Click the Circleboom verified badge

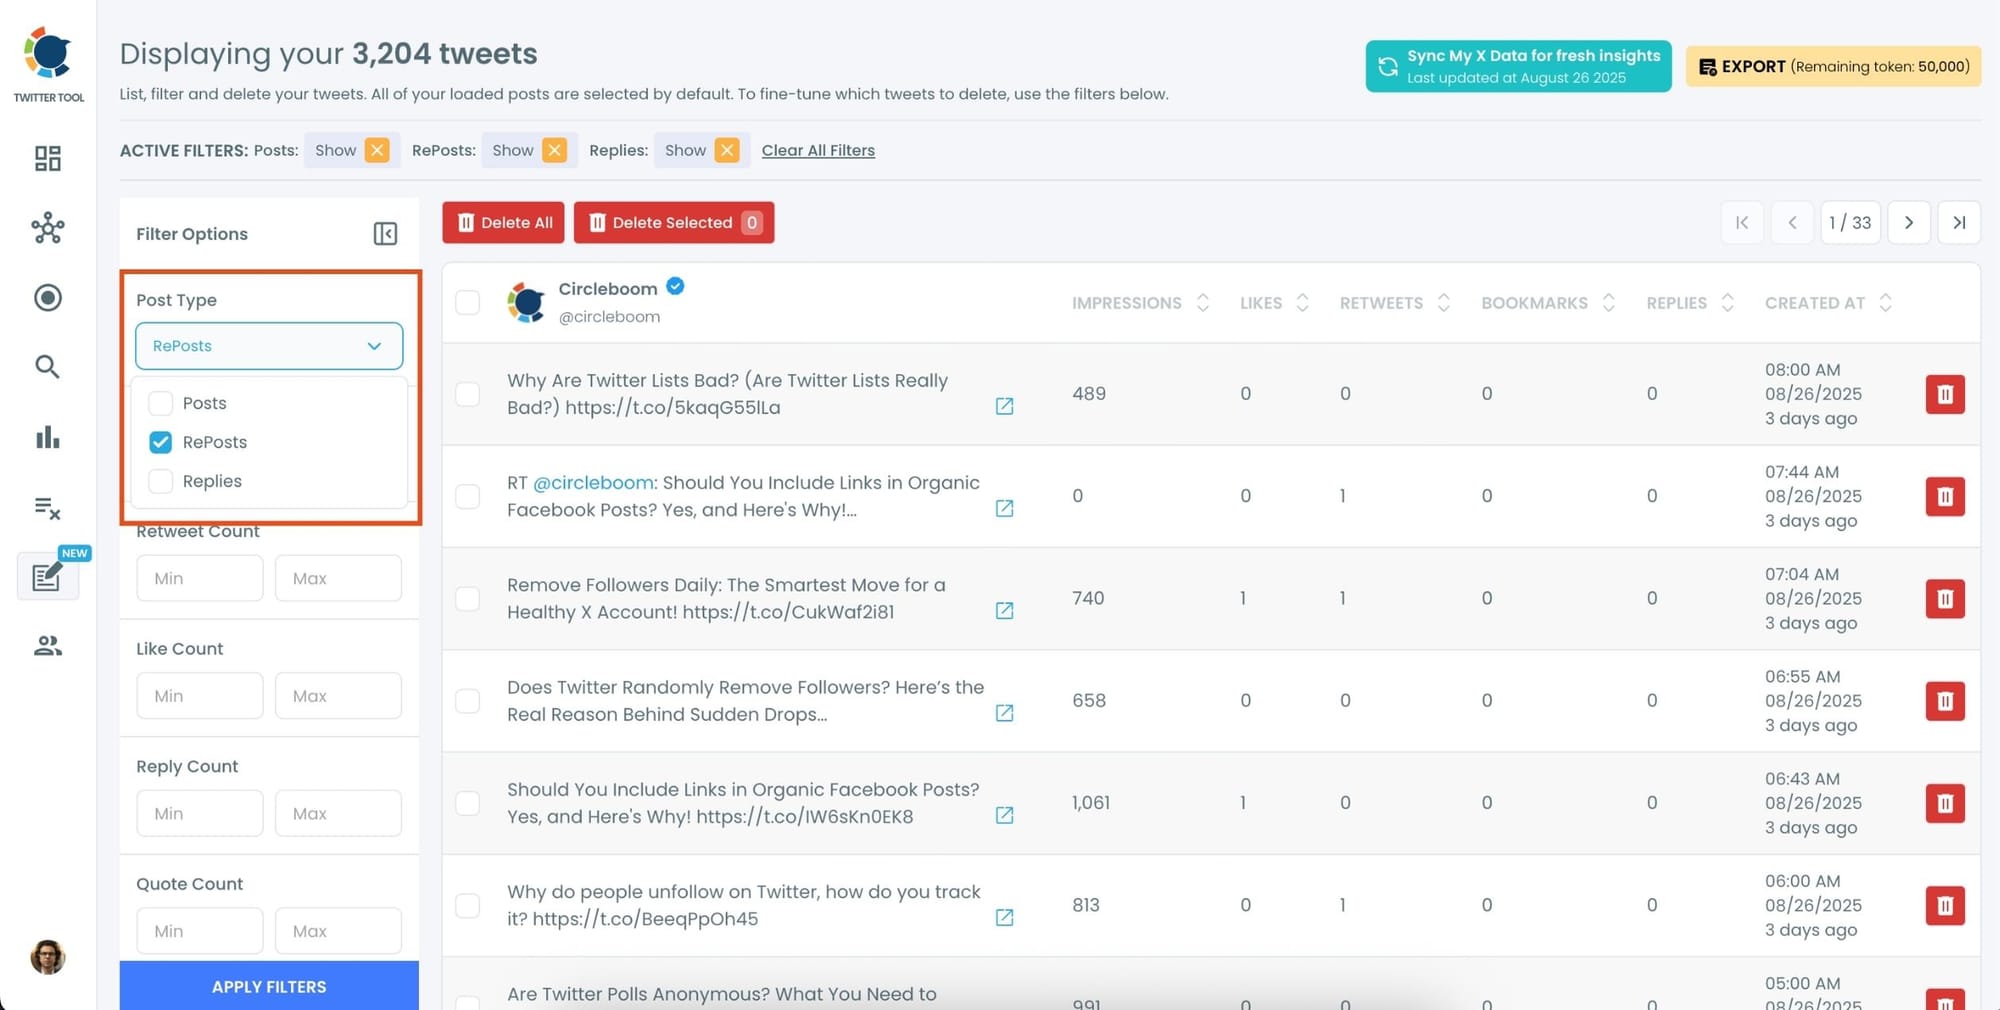tap(676, 286)
